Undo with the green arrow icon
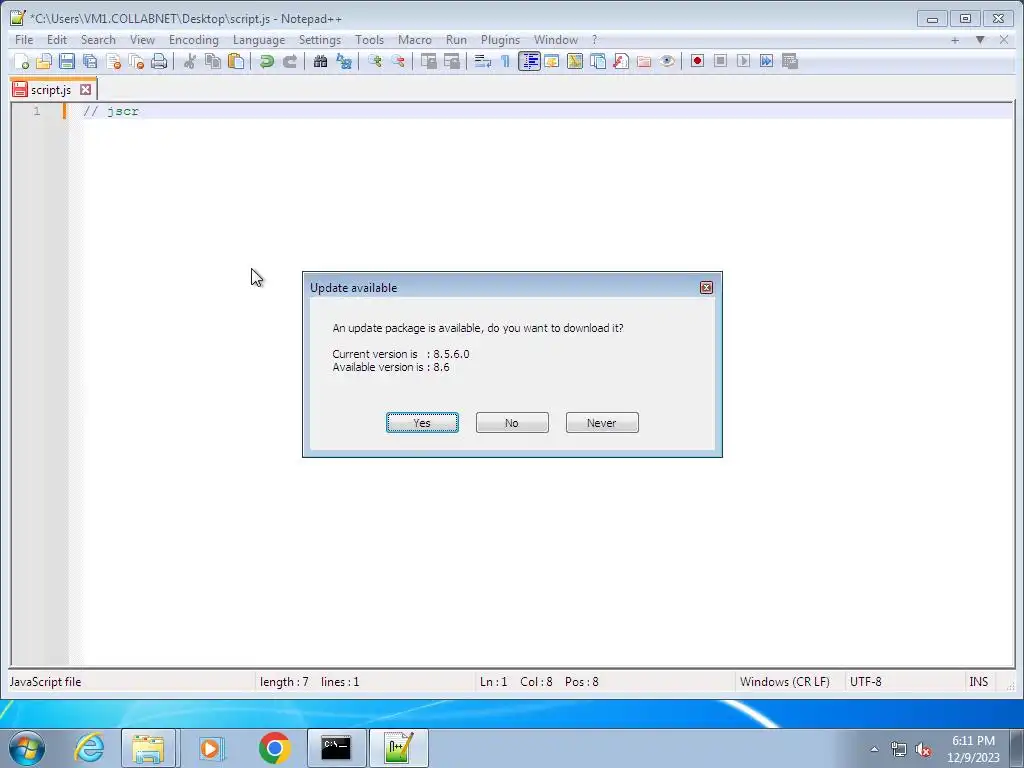This screenshot has height=768, width=1024. click(x=266, y=61)
